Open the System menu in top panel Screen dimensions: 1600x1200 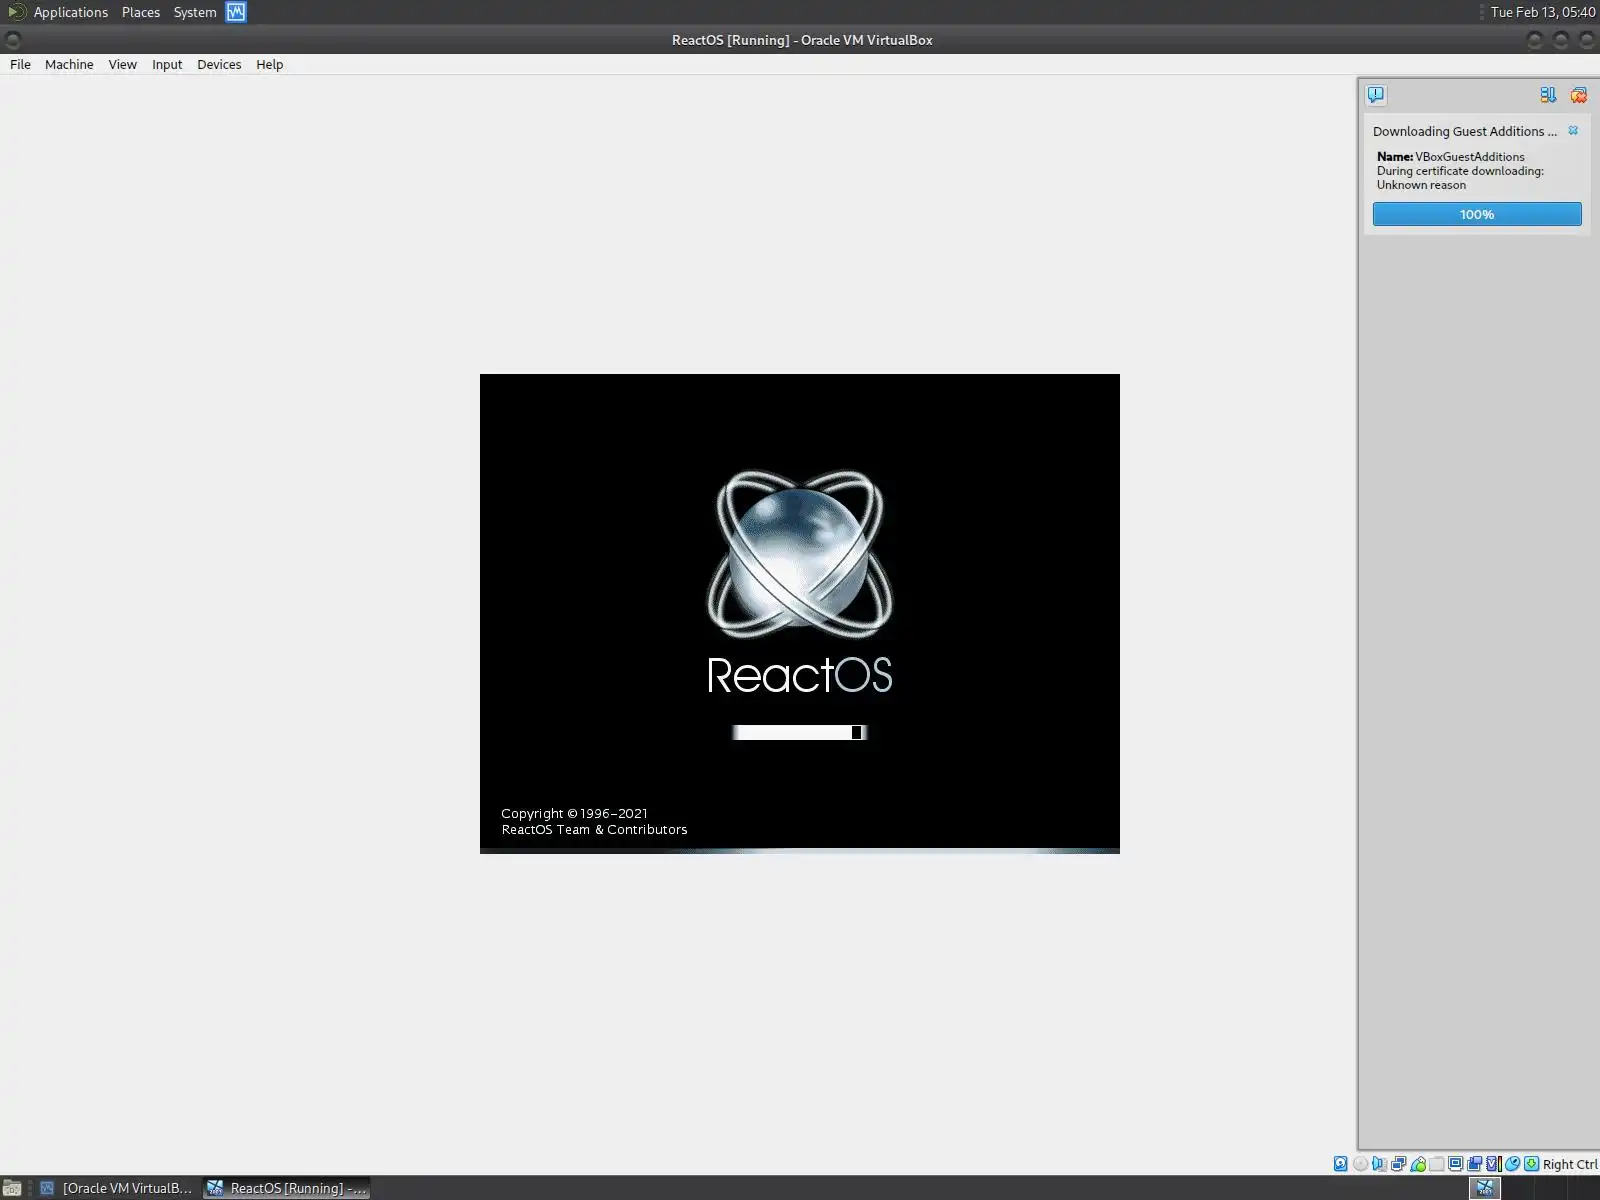[x=195, y=12]
